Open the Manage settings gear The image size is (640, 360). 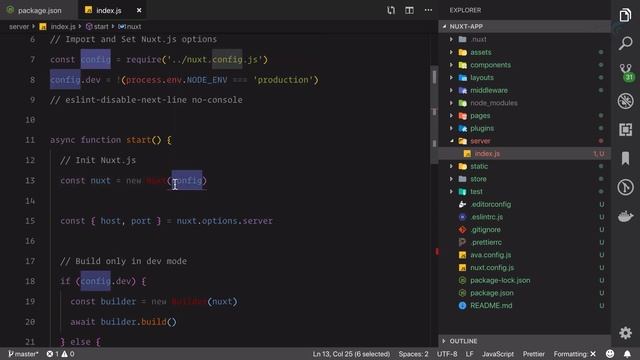625,333
